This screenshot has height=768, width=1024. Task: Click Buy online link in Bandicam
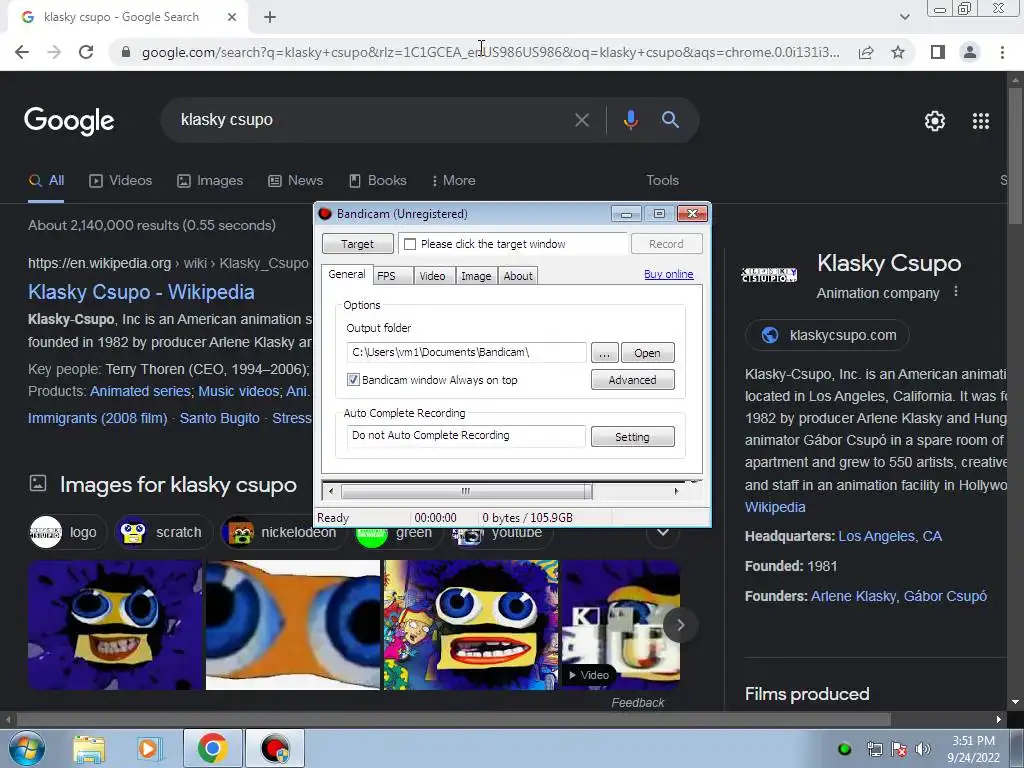[x=669, y=274]
